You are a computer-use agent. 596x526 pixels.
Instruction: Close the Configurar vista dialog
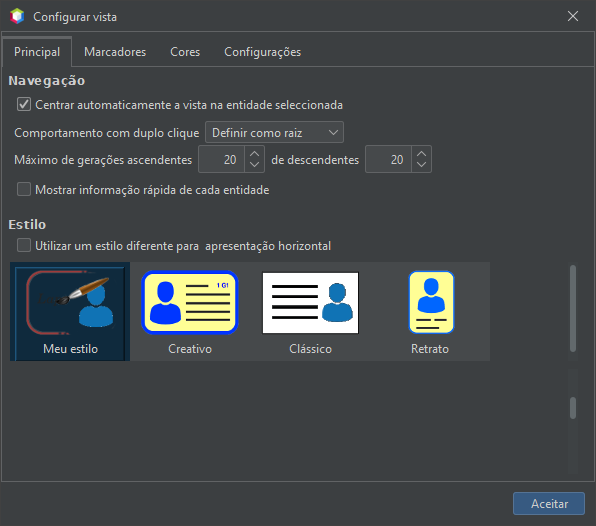pyautogui.click(x=573, y=16)
